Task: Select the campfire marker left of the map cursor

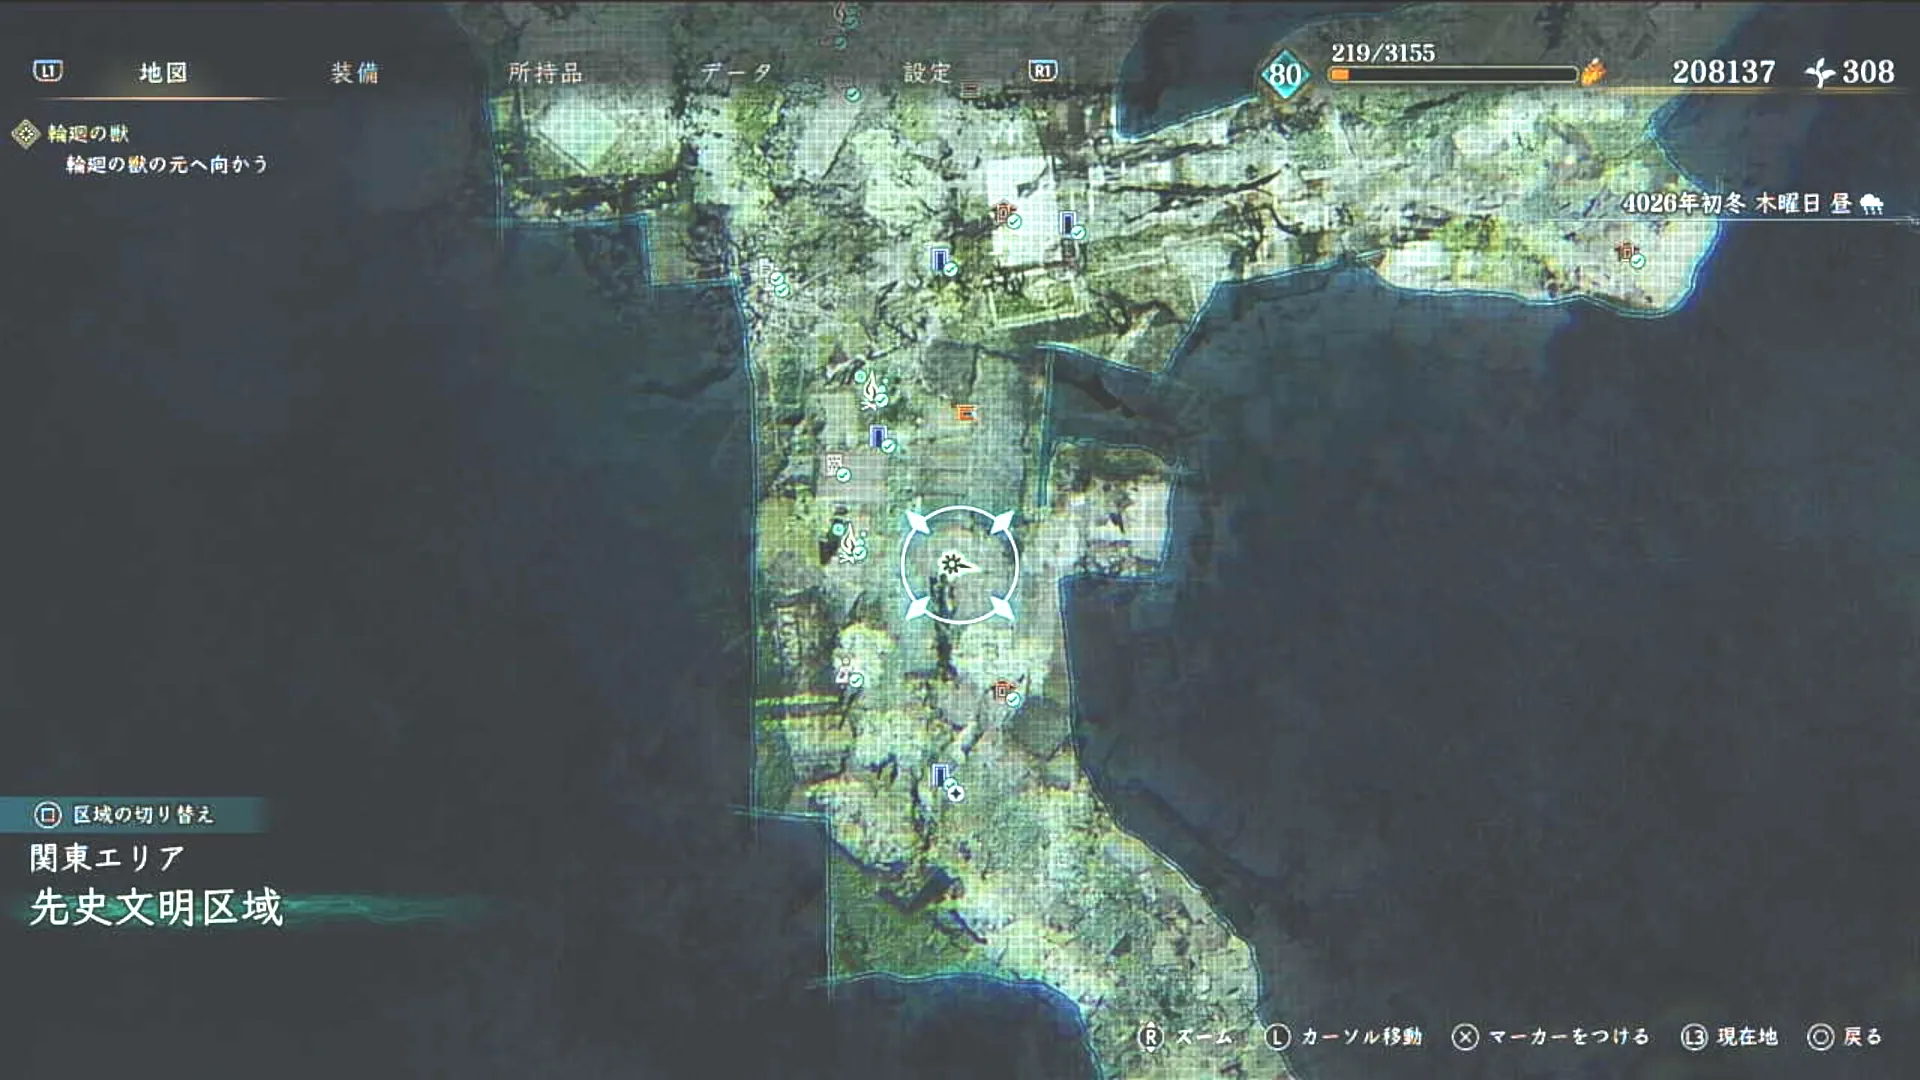Action: 850,543
